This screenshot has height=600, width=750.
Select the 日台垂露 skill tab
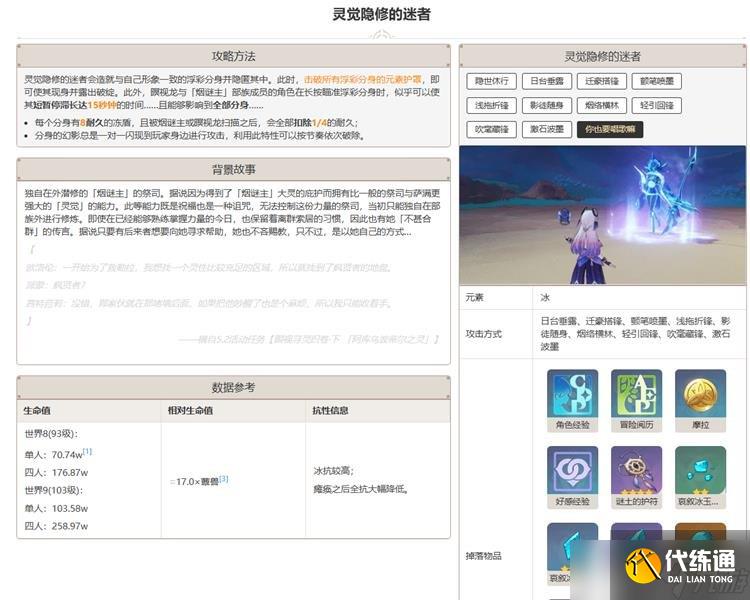[x=547, y=81]
